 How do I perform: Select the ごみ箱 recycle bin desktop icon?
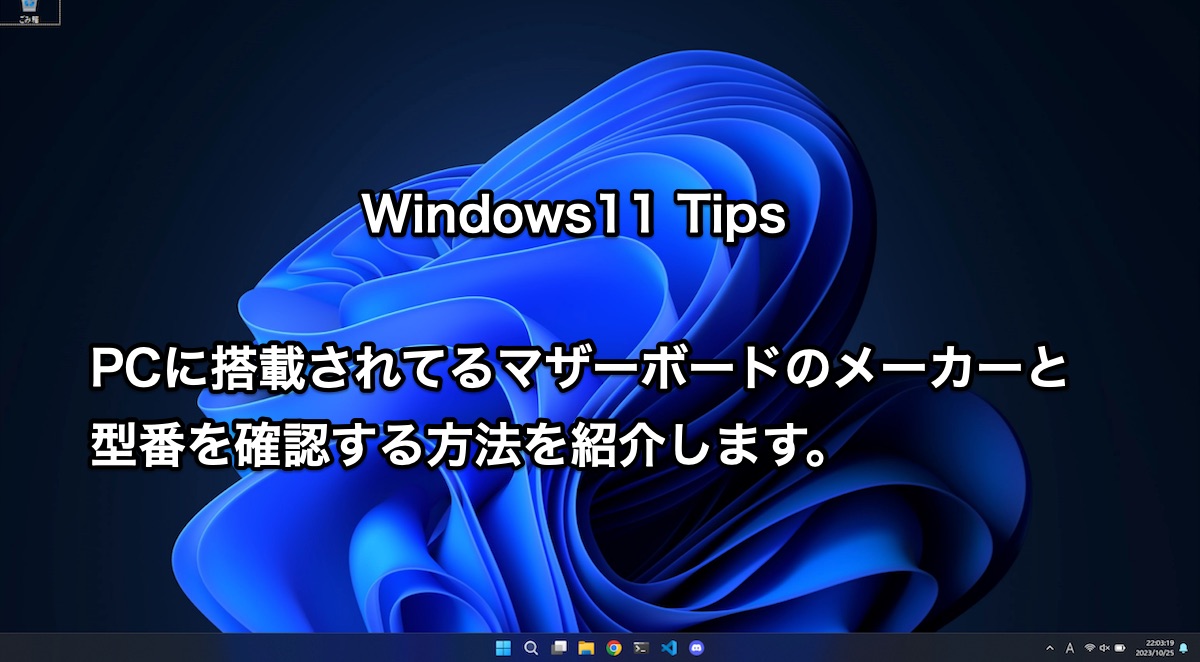click(x=29, y=10)
